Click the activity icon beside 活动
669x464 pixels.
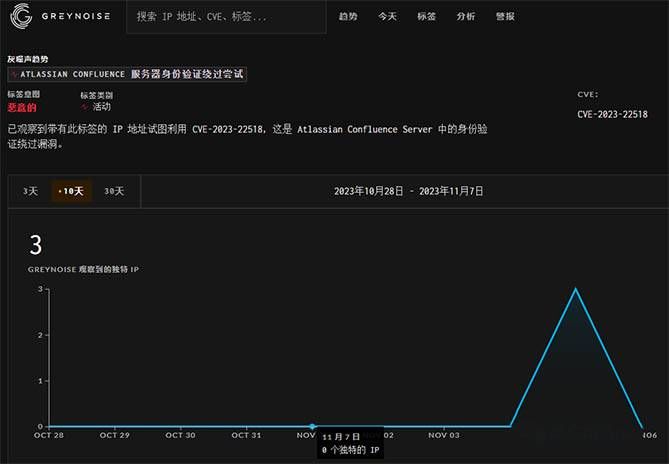(85, 107)
